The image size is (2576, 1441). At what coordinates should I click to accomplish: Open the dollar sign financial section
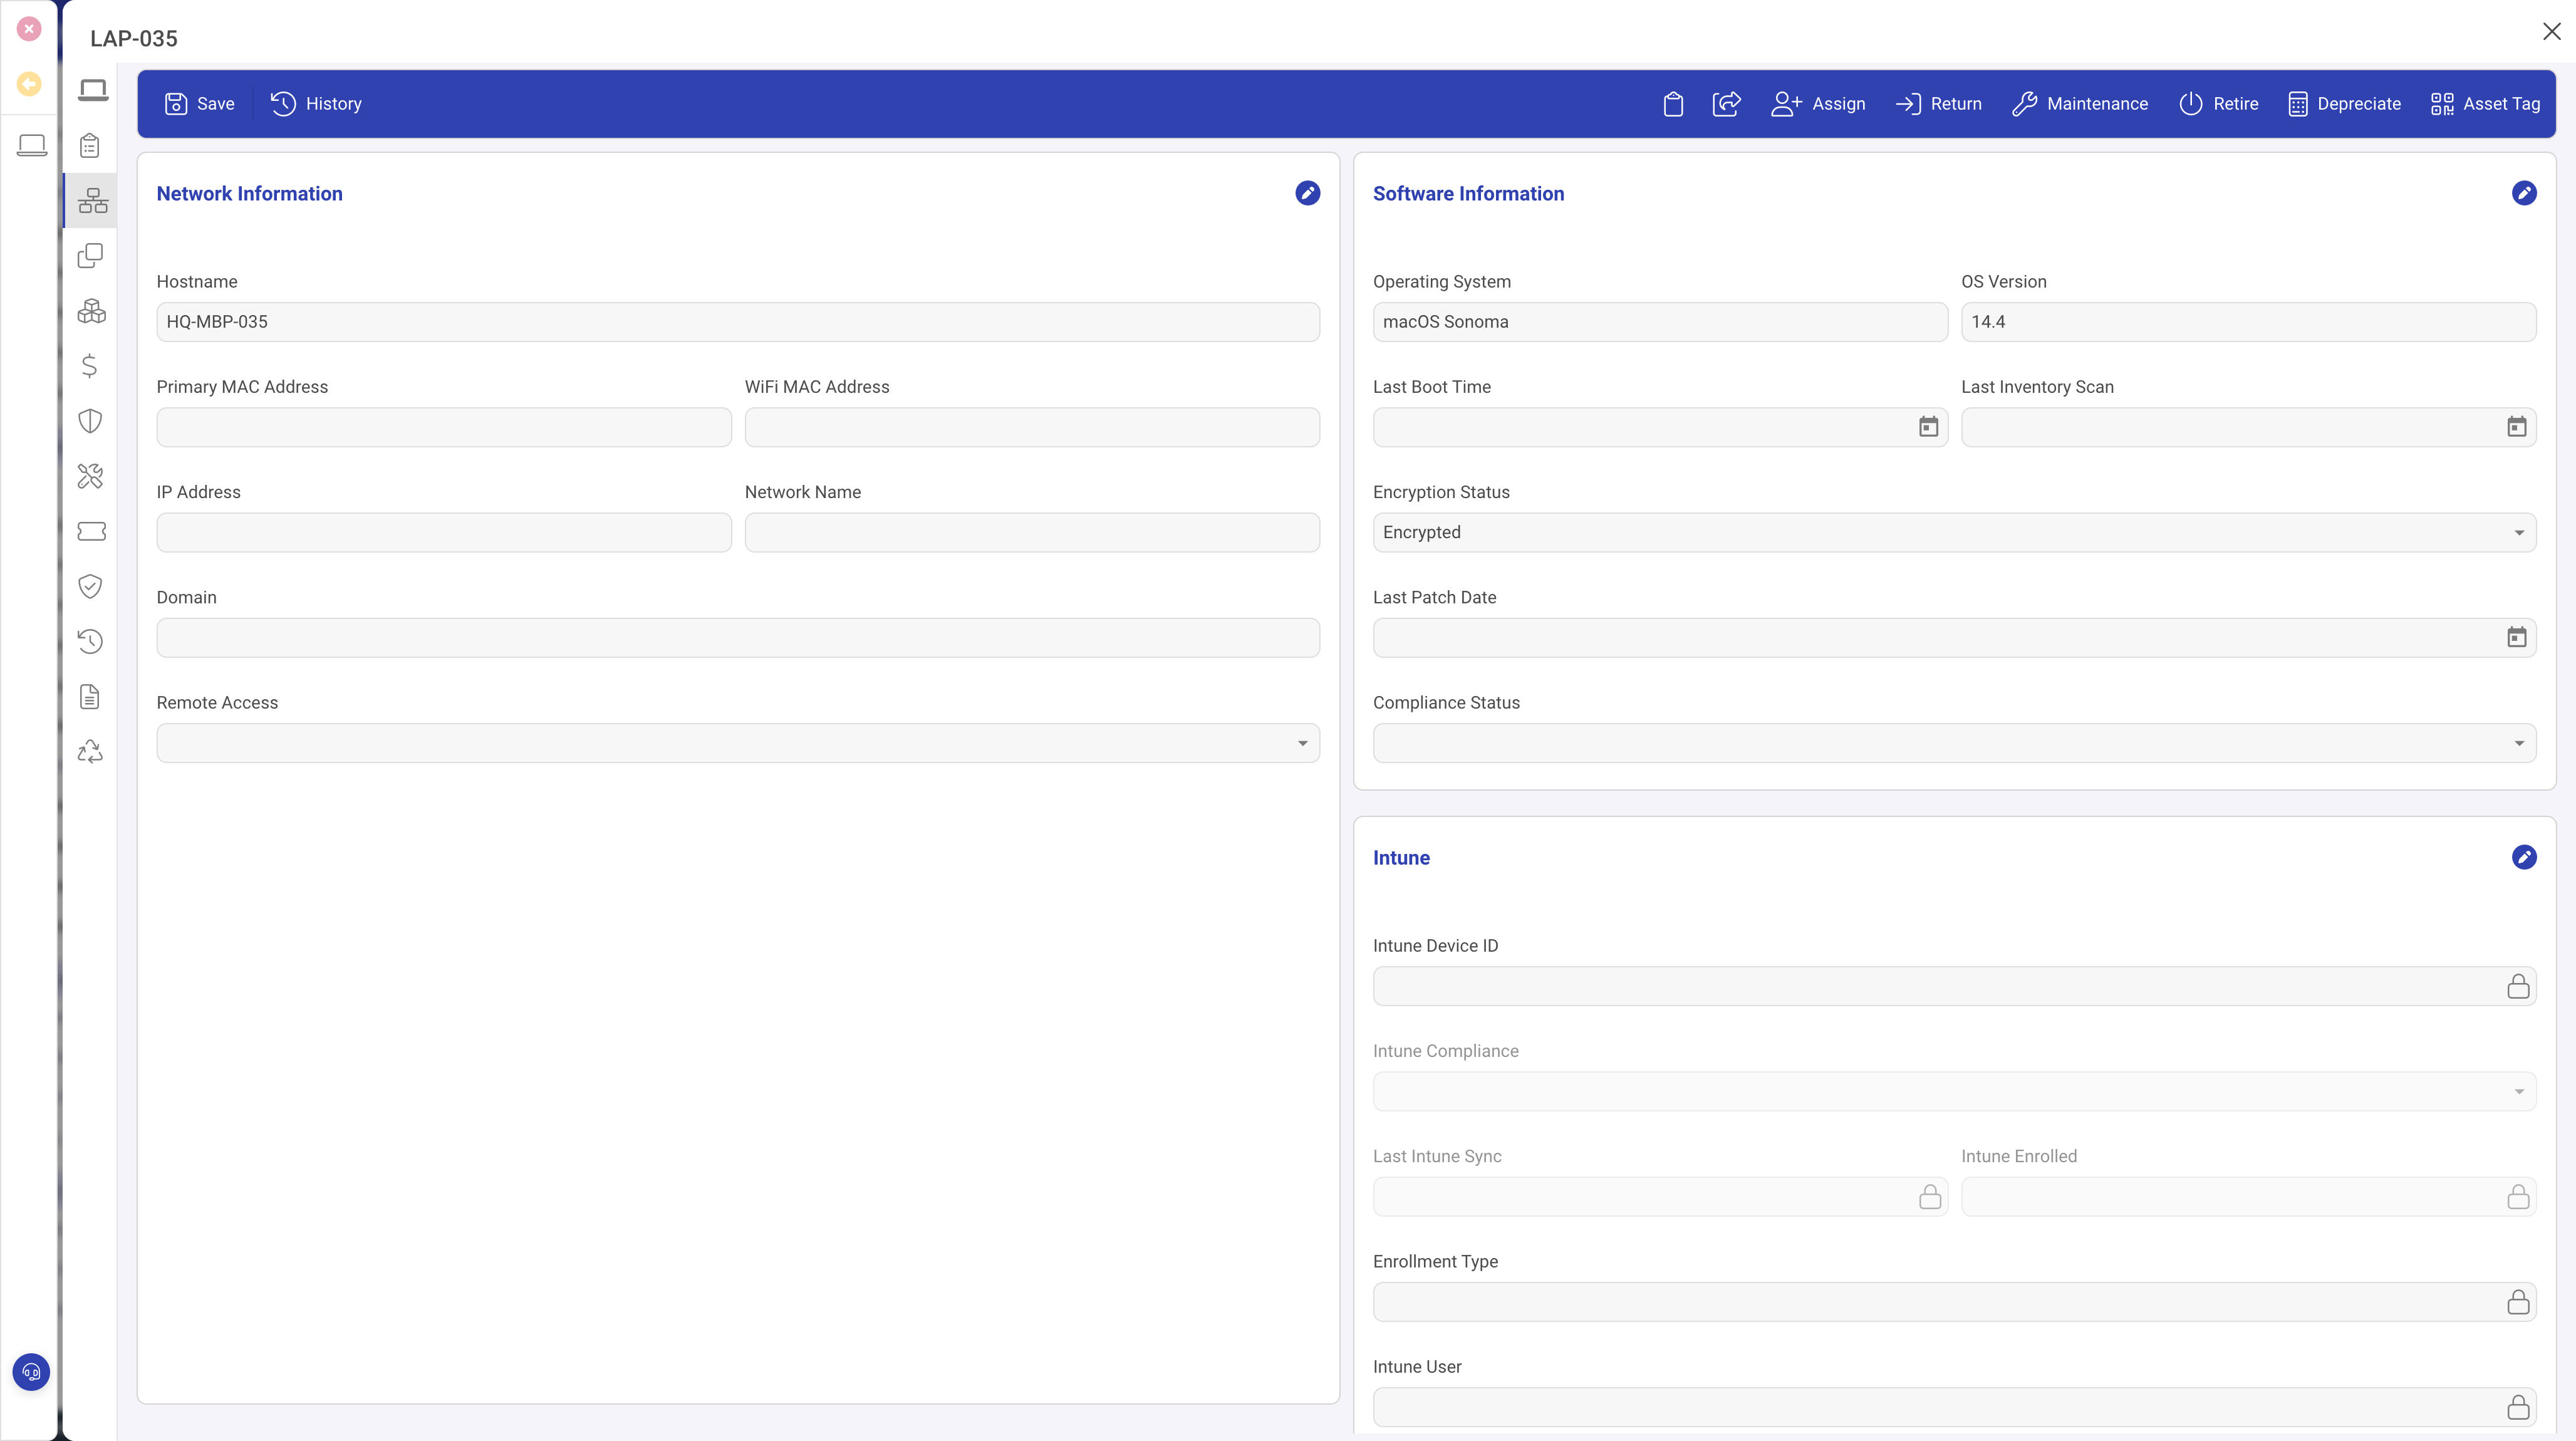[90, 366]
